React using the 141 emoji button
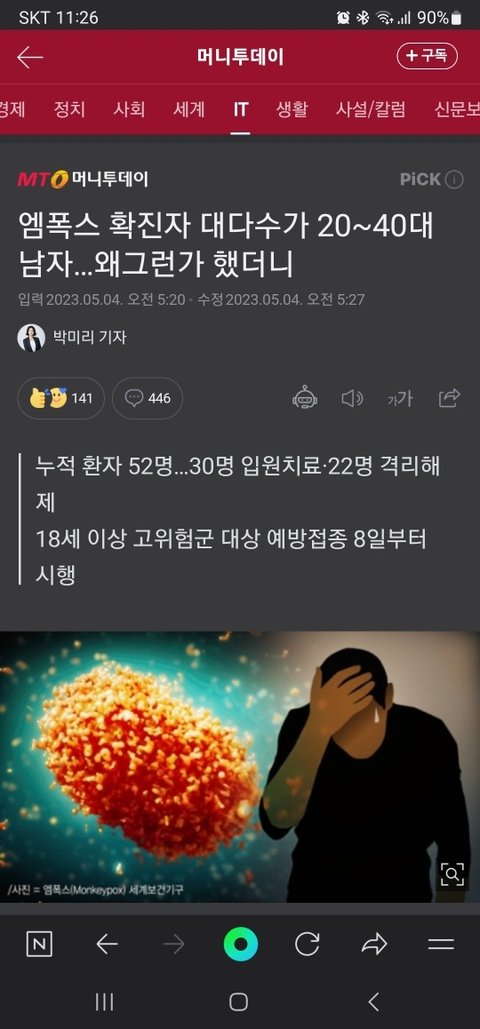 [61, 398]
